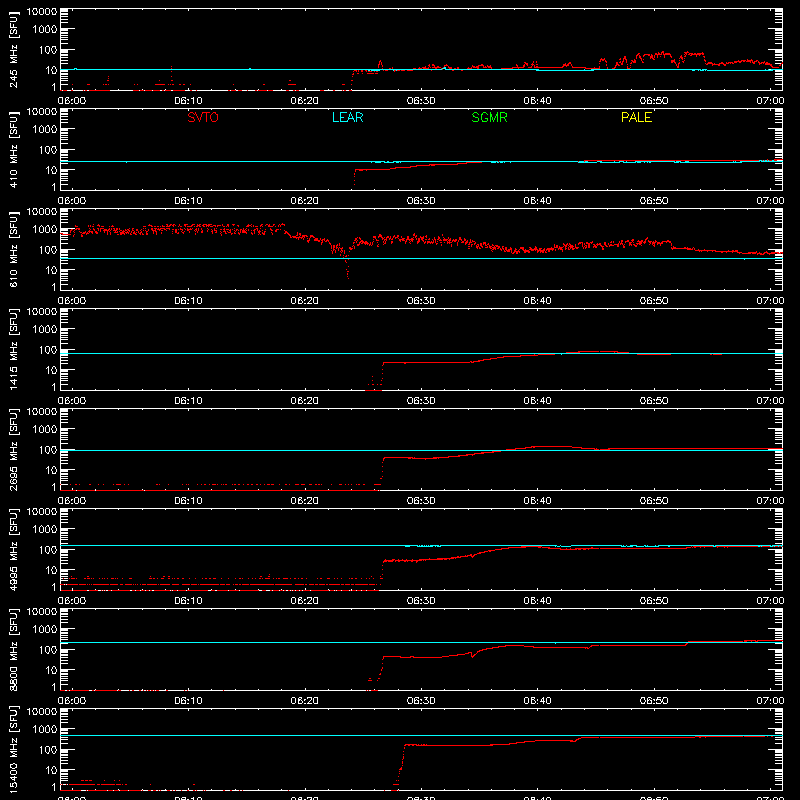The width and height of the screenshot is (800, 800).
Task: Click 06:50 tick under the 2695 MHz plot
Action: (654, 501)
